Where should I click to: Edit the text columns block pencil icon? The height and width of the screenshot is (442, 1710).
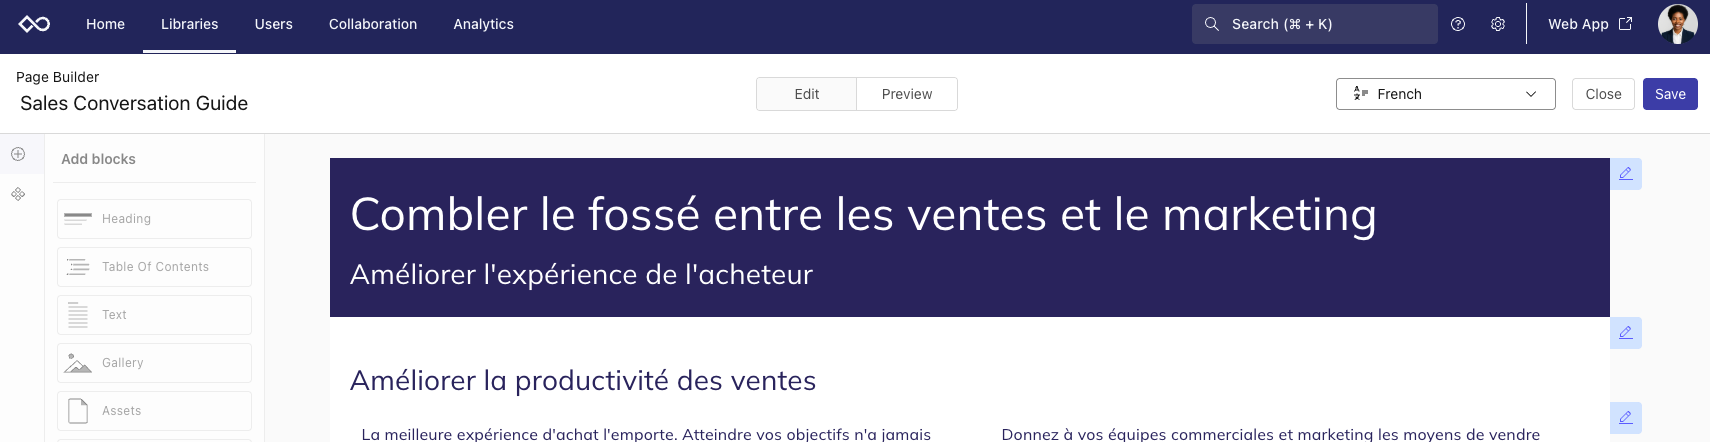pyautogui.click(x=1626, y=418)
